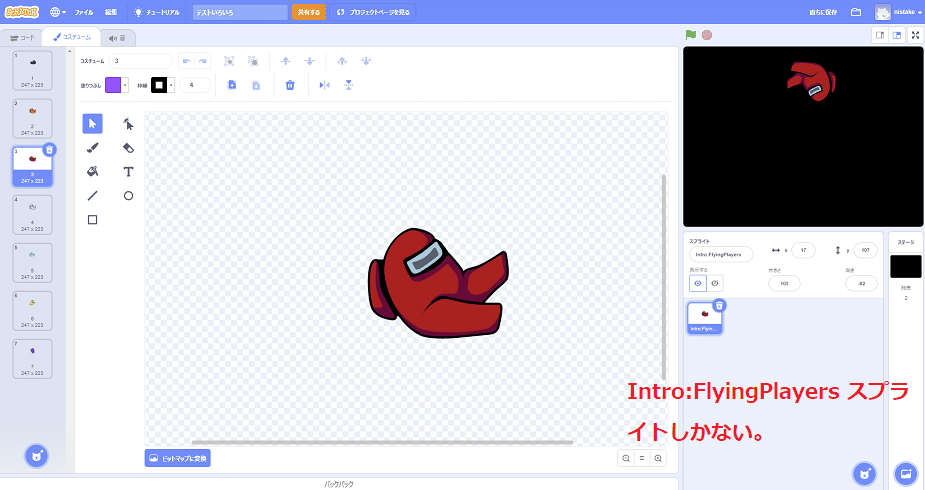Zoom out the costume canvas
The height and width of the screenshot is (490, 925).
(x=626, y=458)
